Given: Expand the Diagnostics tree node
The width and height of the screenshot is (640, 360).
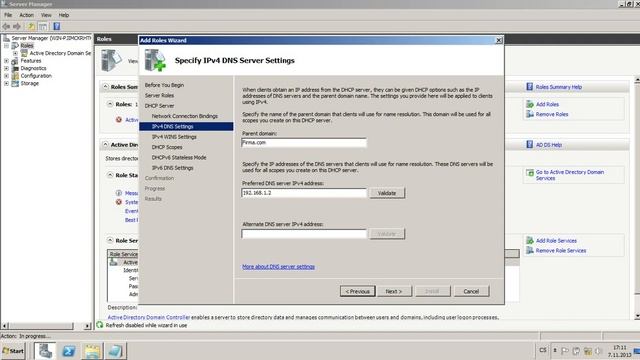Looking at the screenshot, I should [x=7, y=68].
